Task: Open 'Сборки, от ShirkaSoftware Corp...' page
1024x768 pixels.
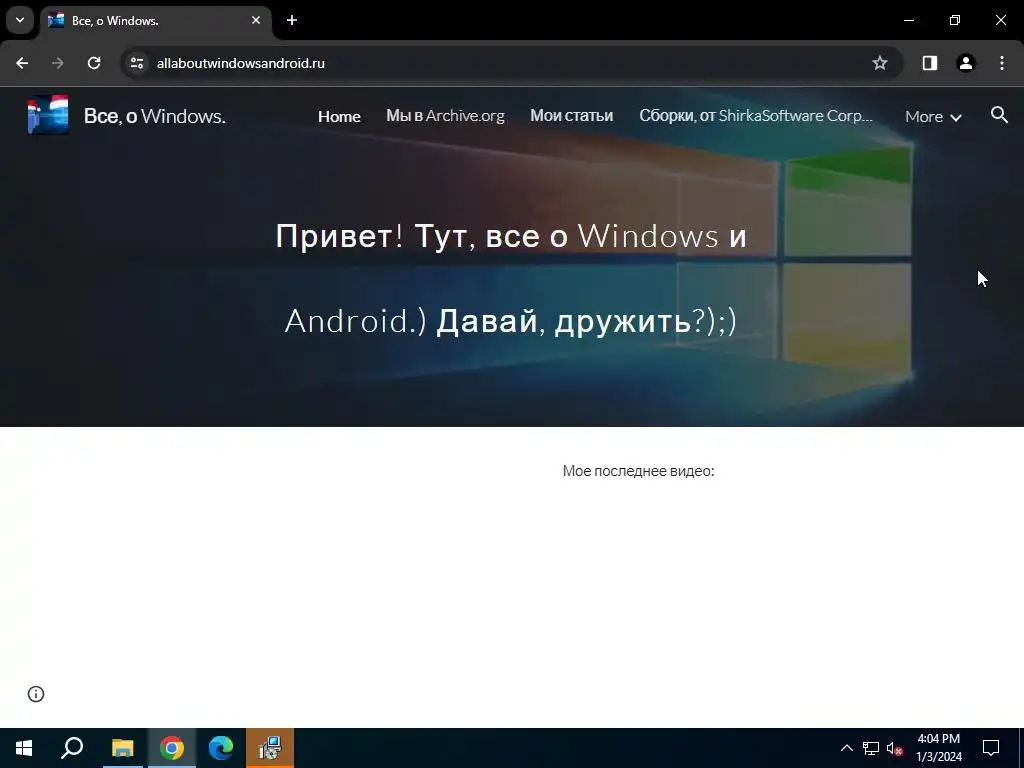Action: click(756, 116)
